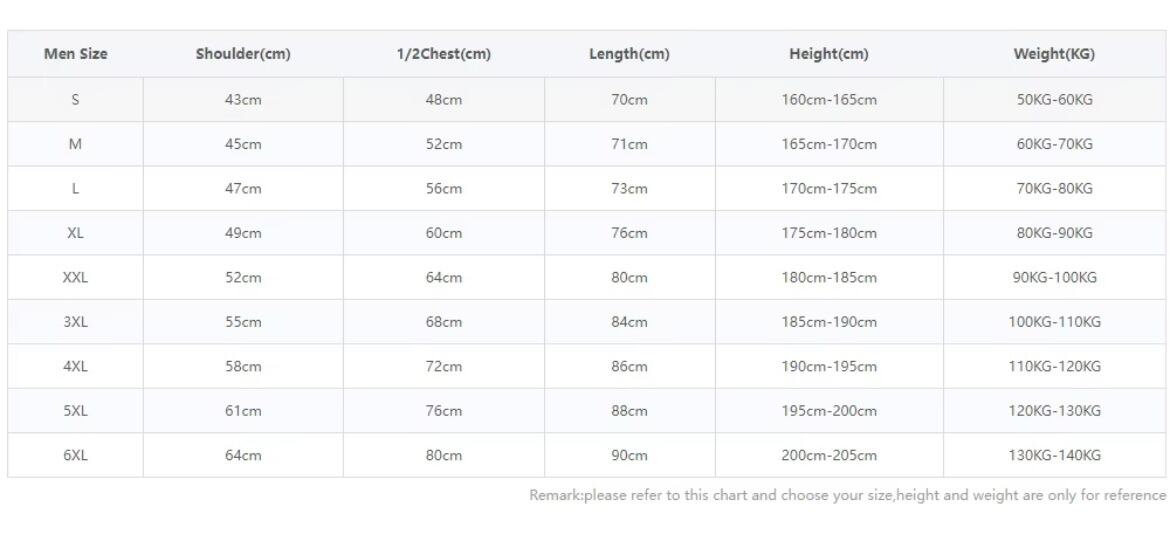This screenshot has width=1170, height=547.
Task: Click the S size row label
Action: click(75, 99)
